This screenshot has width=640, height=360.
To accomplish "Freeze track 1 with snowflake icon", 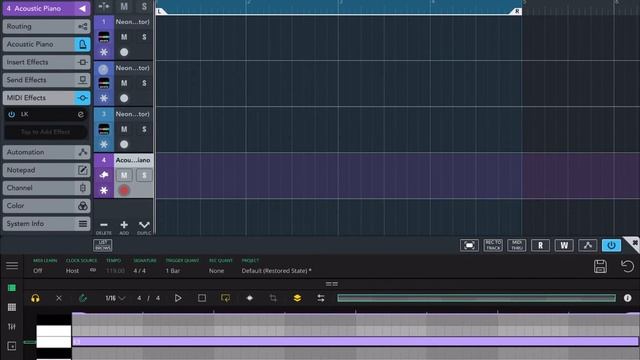I will 104,52.
